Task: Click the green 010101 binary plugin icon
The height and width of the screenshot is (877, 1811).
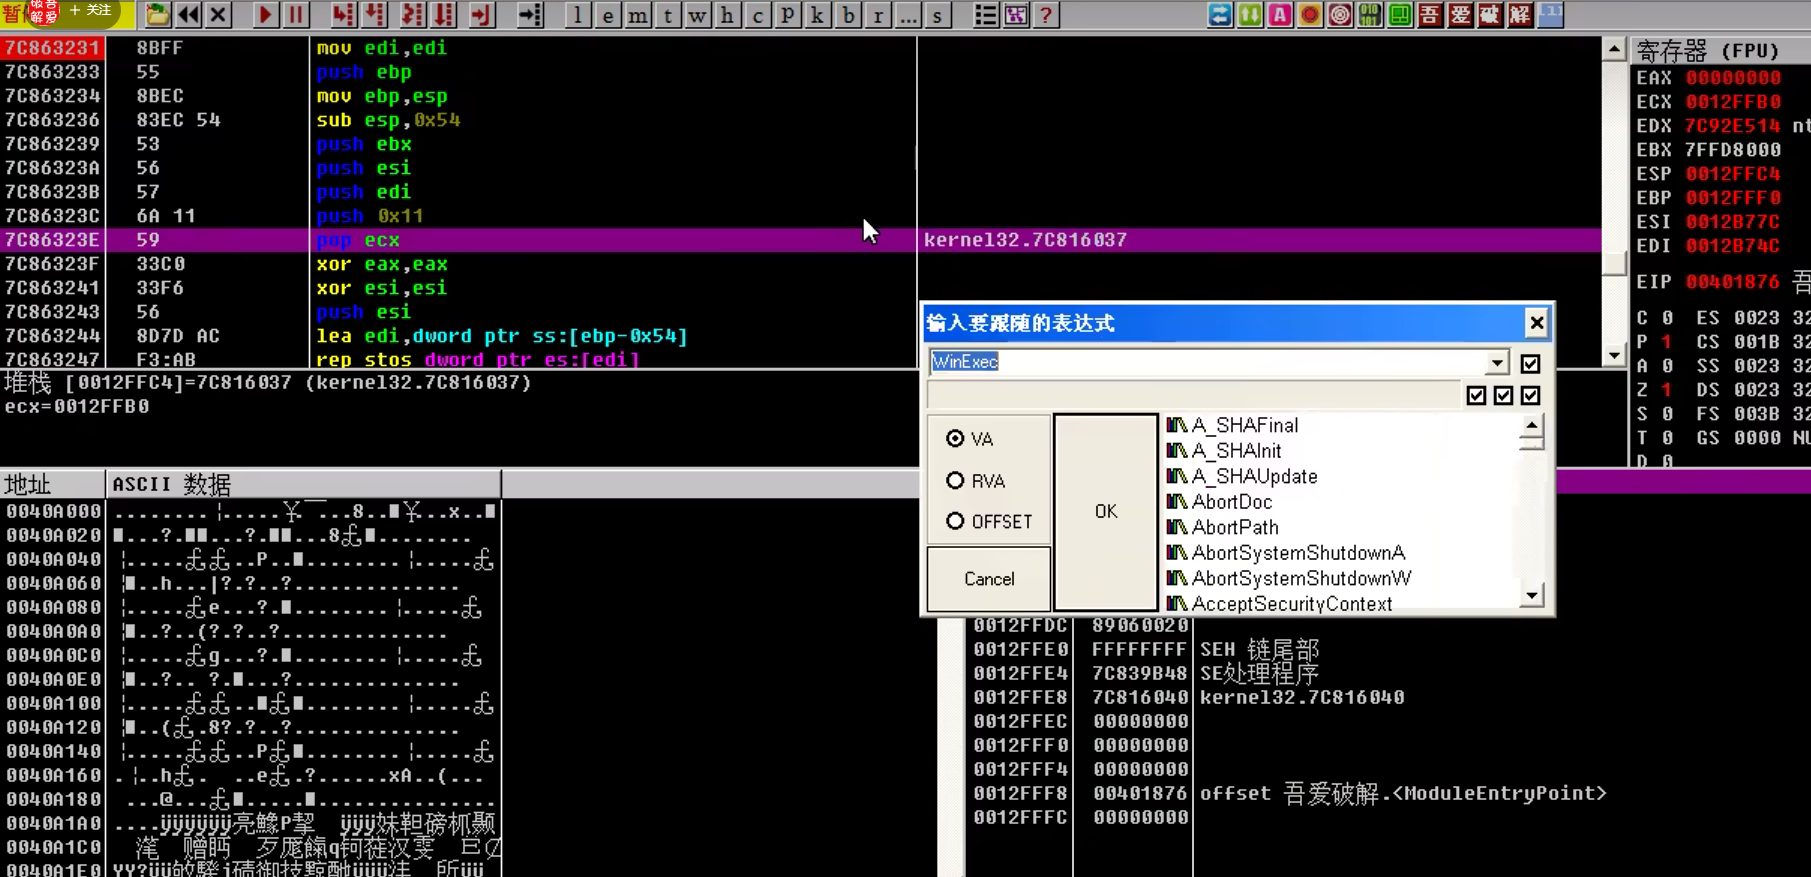Action: tap(1370, 15)
